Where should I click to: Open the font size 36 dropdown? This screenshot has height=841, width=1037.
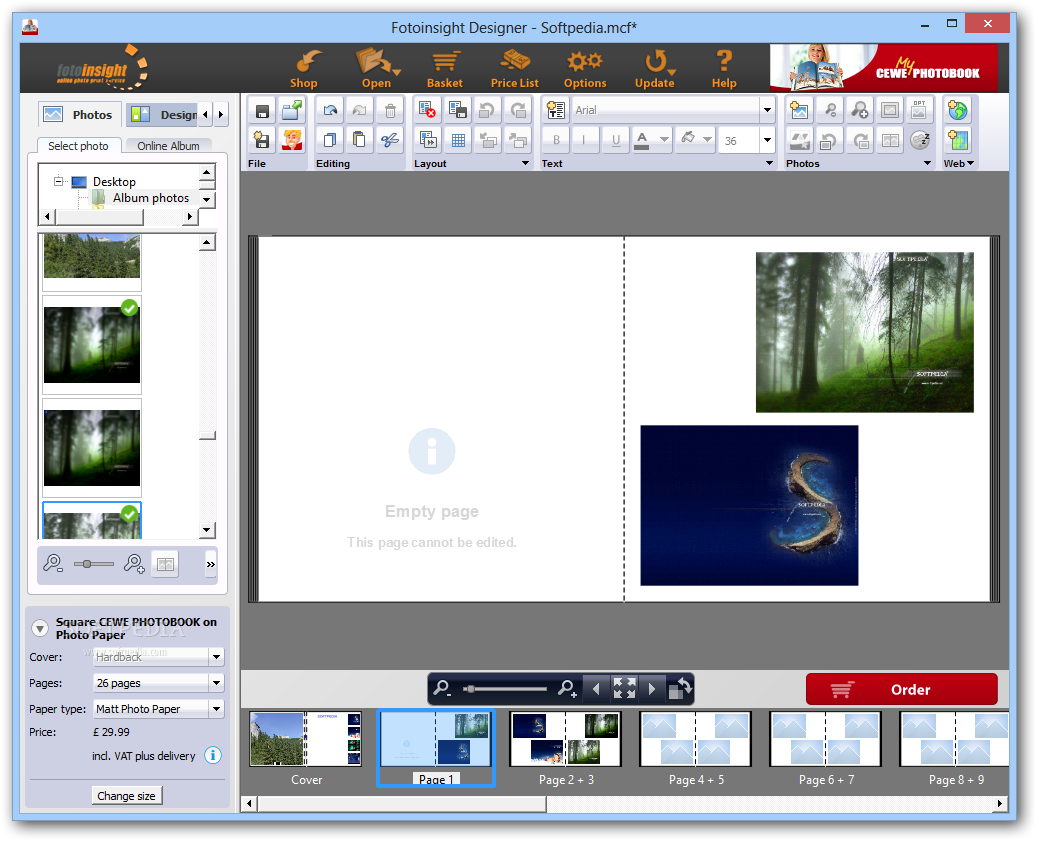coord(767,140)
